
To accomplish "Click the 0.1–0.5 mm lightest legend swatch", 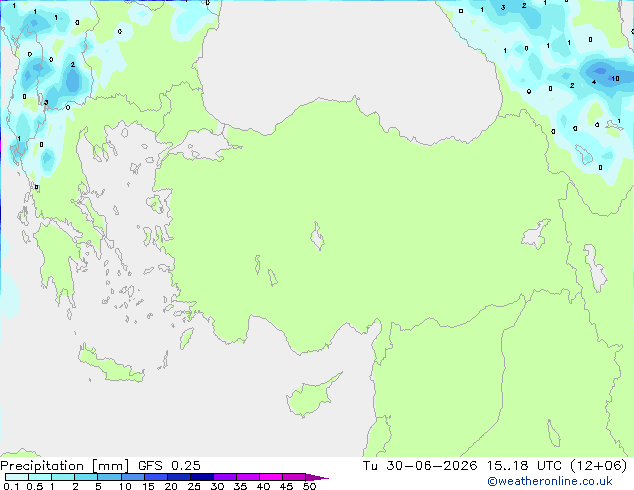I will point(17,477).
